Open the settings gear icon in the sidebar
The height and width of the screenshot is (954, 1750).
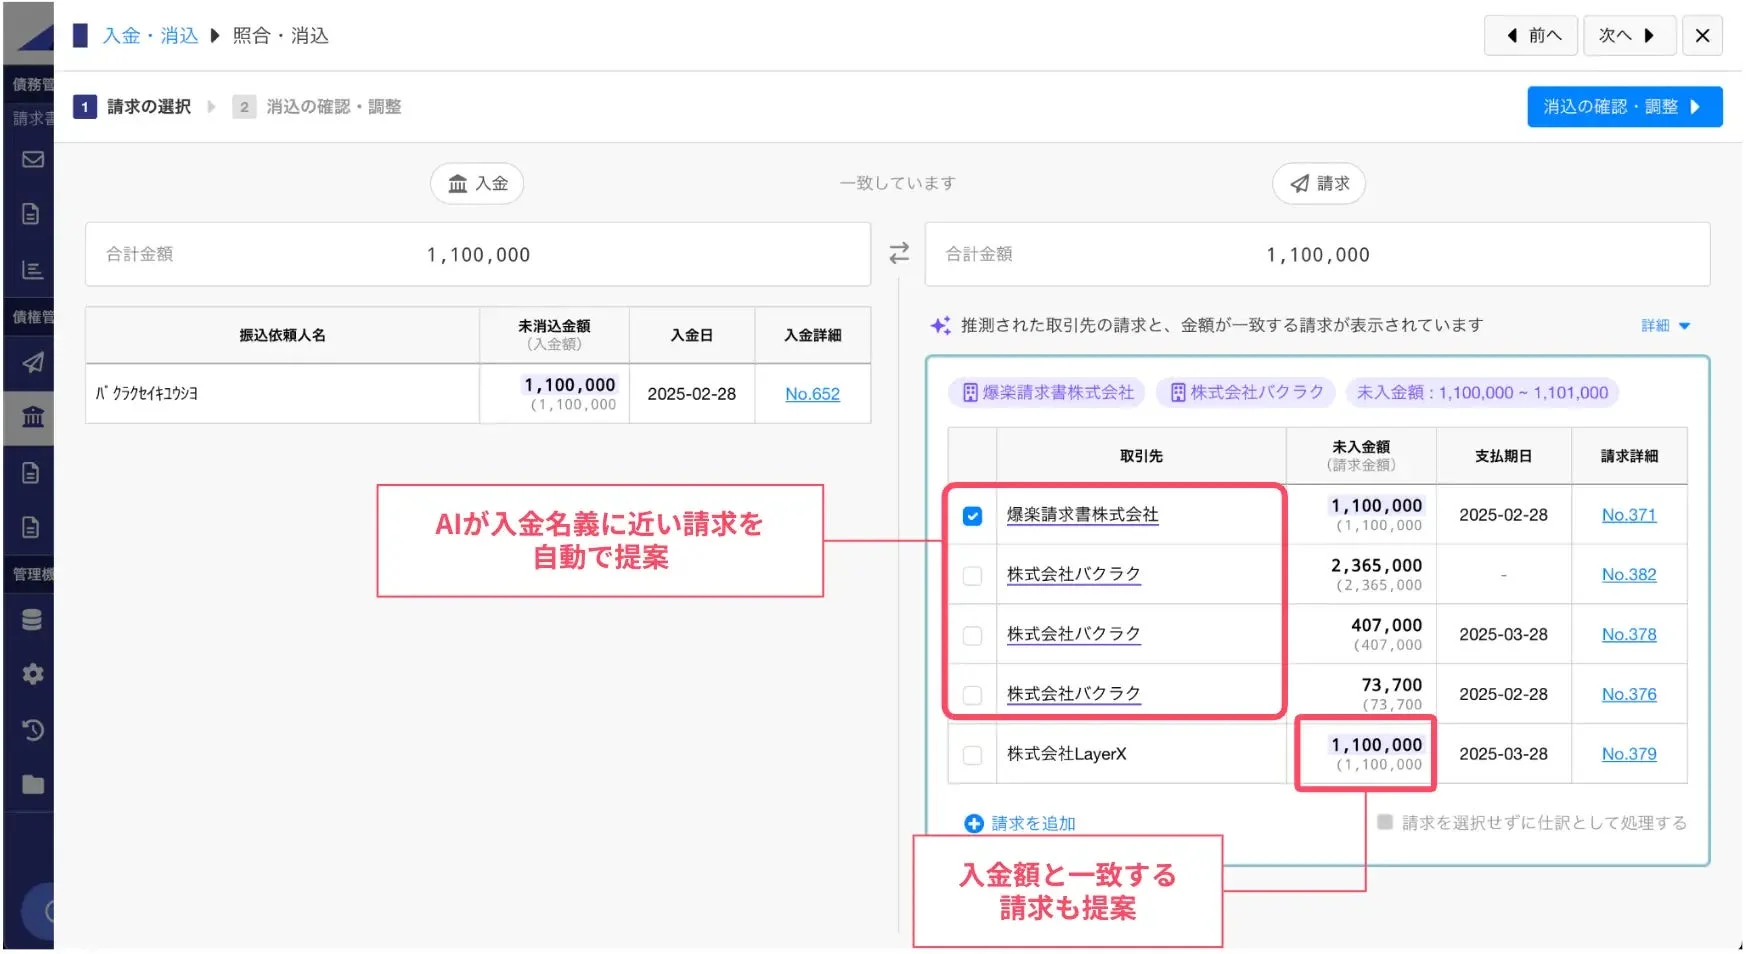click(32, 673)
